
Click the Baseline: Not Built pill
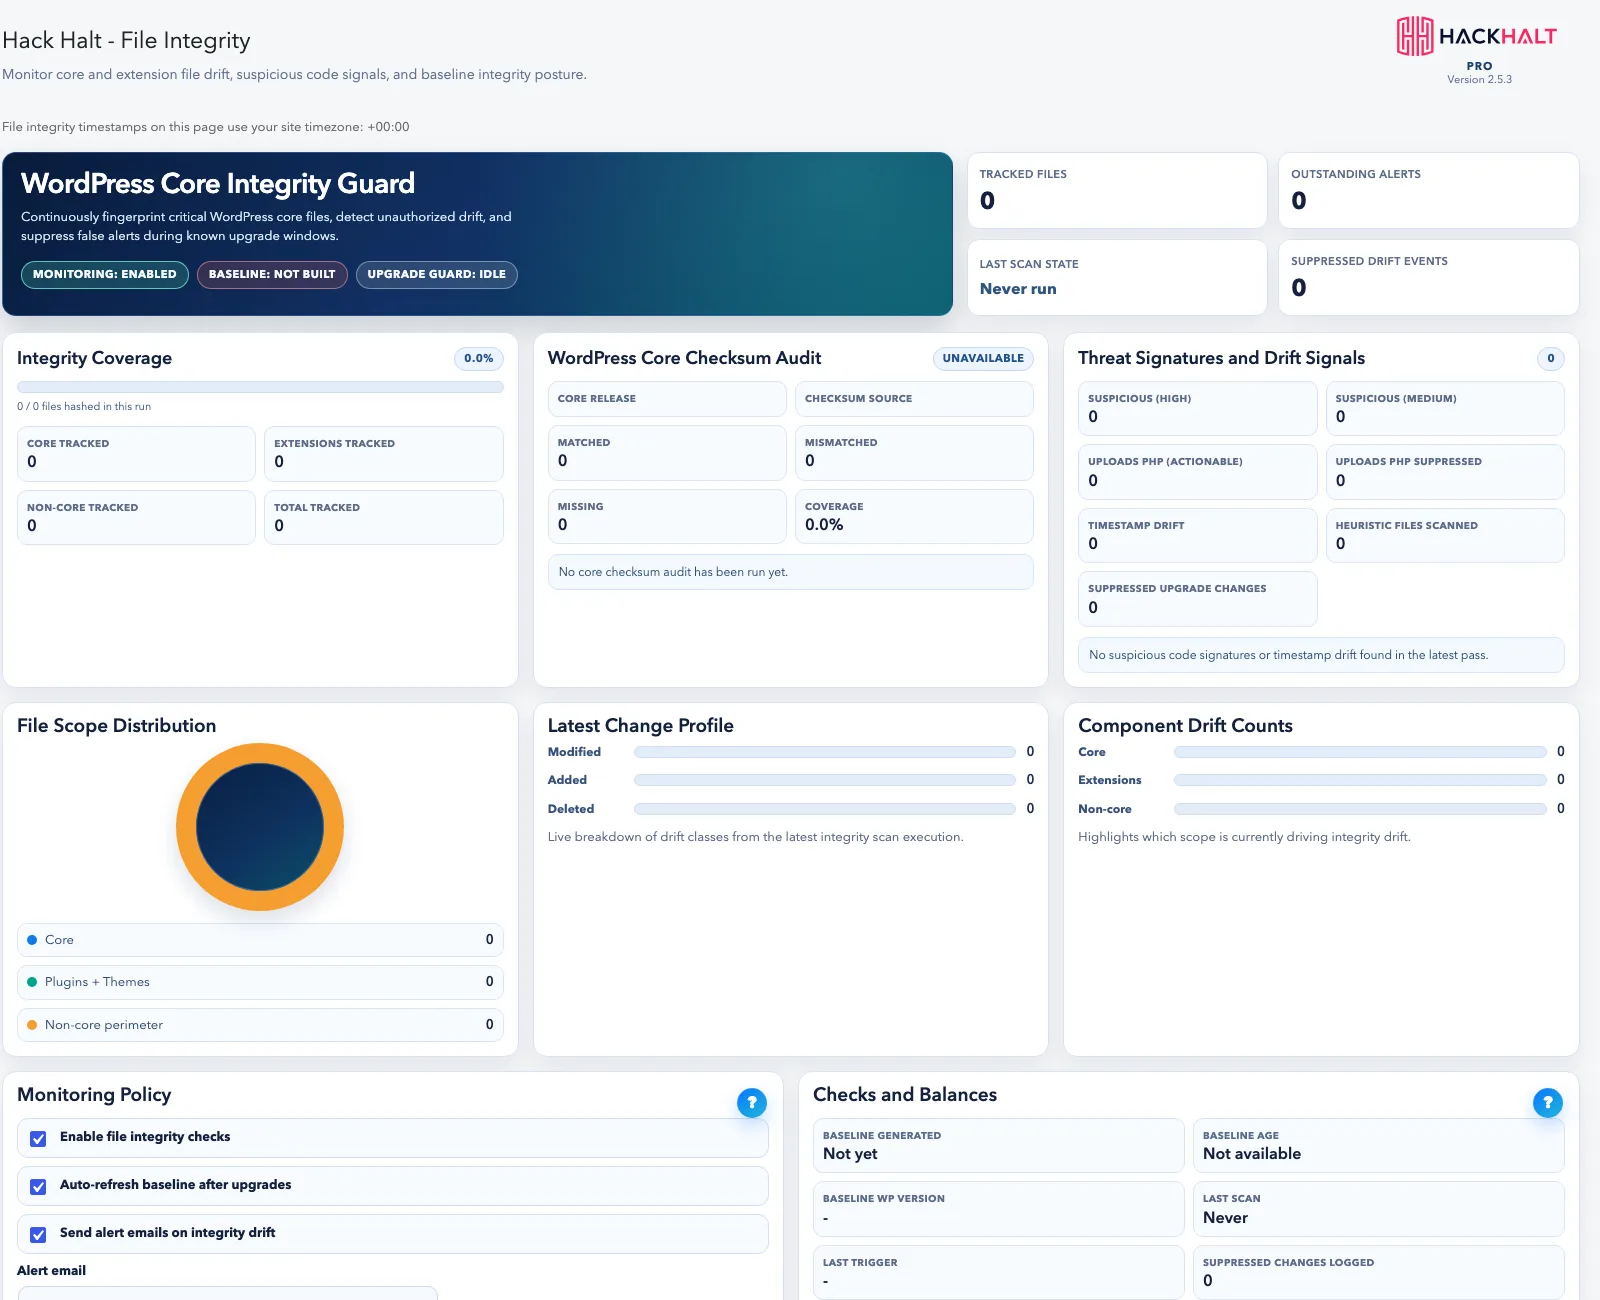tap(272, 274)
